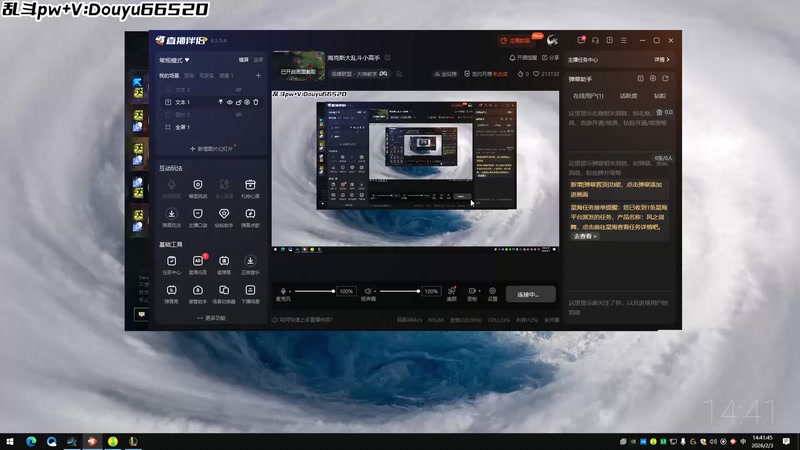Image resolution: width=800 pixels, height=450 pixels.
Task: Edit the stream title pencil icon
Action: pyautogui.click(x=388, y=58)
